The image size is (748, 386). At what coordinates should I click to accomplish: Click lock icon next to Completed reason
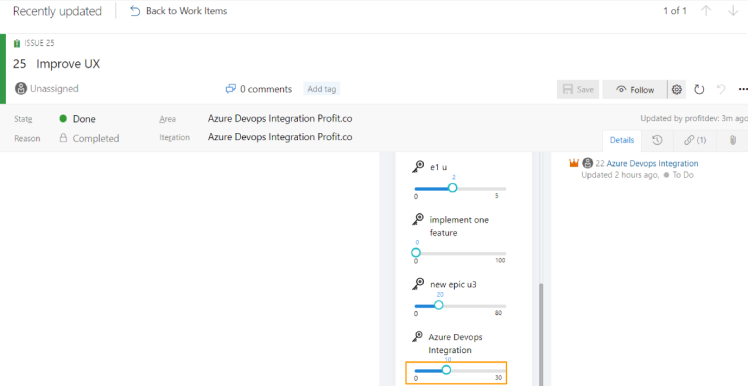pos(63,138)
